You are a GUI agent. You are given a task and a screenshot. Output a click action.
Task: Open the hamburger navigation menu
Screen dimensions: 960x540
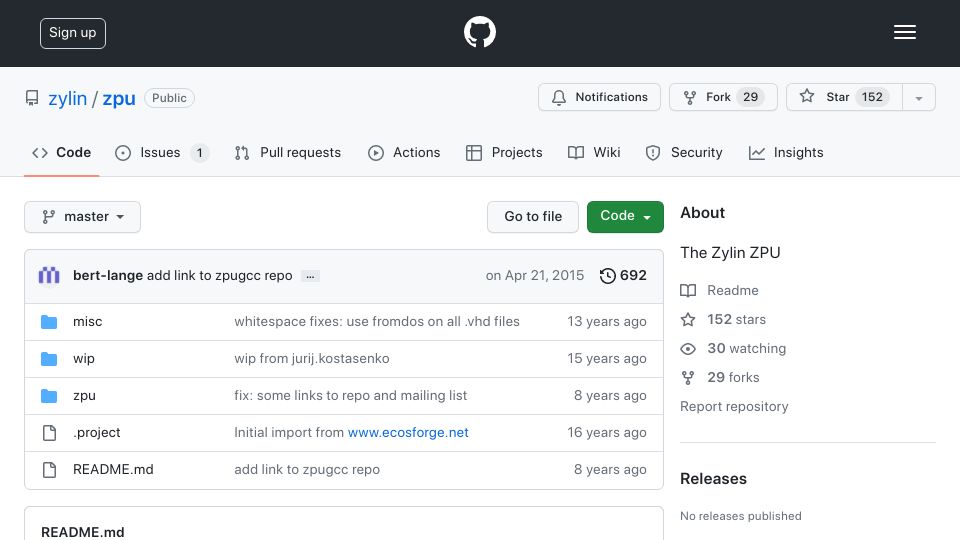tap(904, 32)
